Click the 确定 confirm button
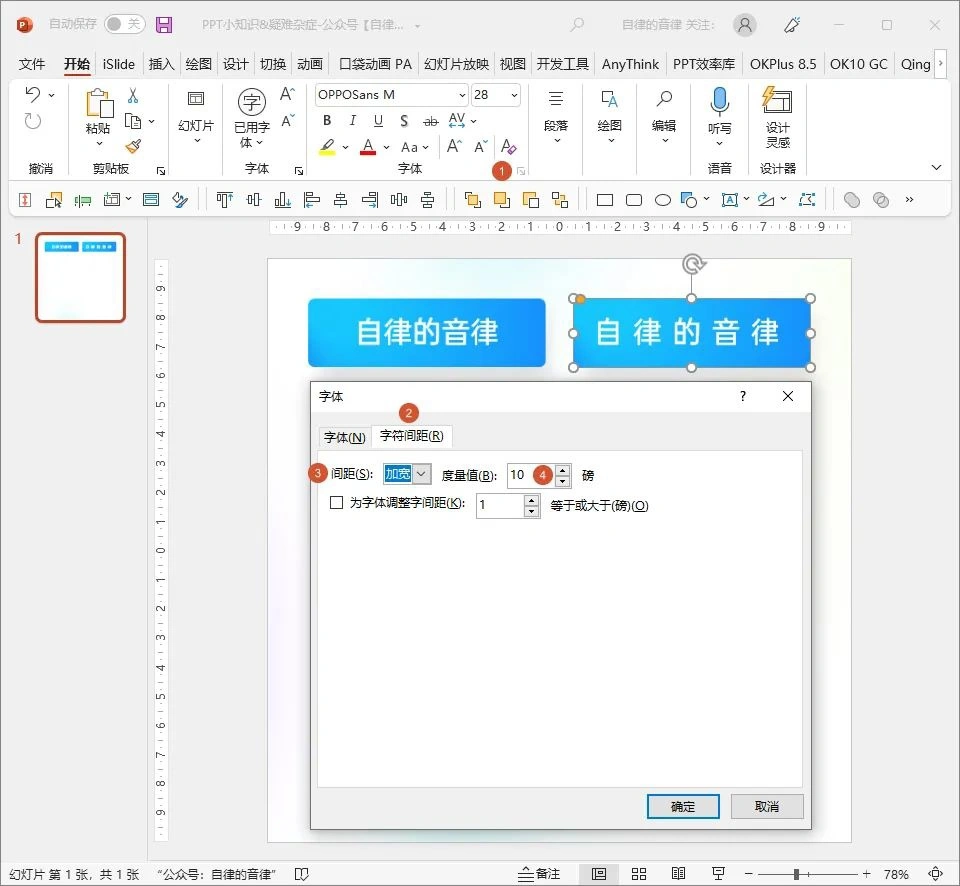 pyautogui.click(x=683, y=806)
